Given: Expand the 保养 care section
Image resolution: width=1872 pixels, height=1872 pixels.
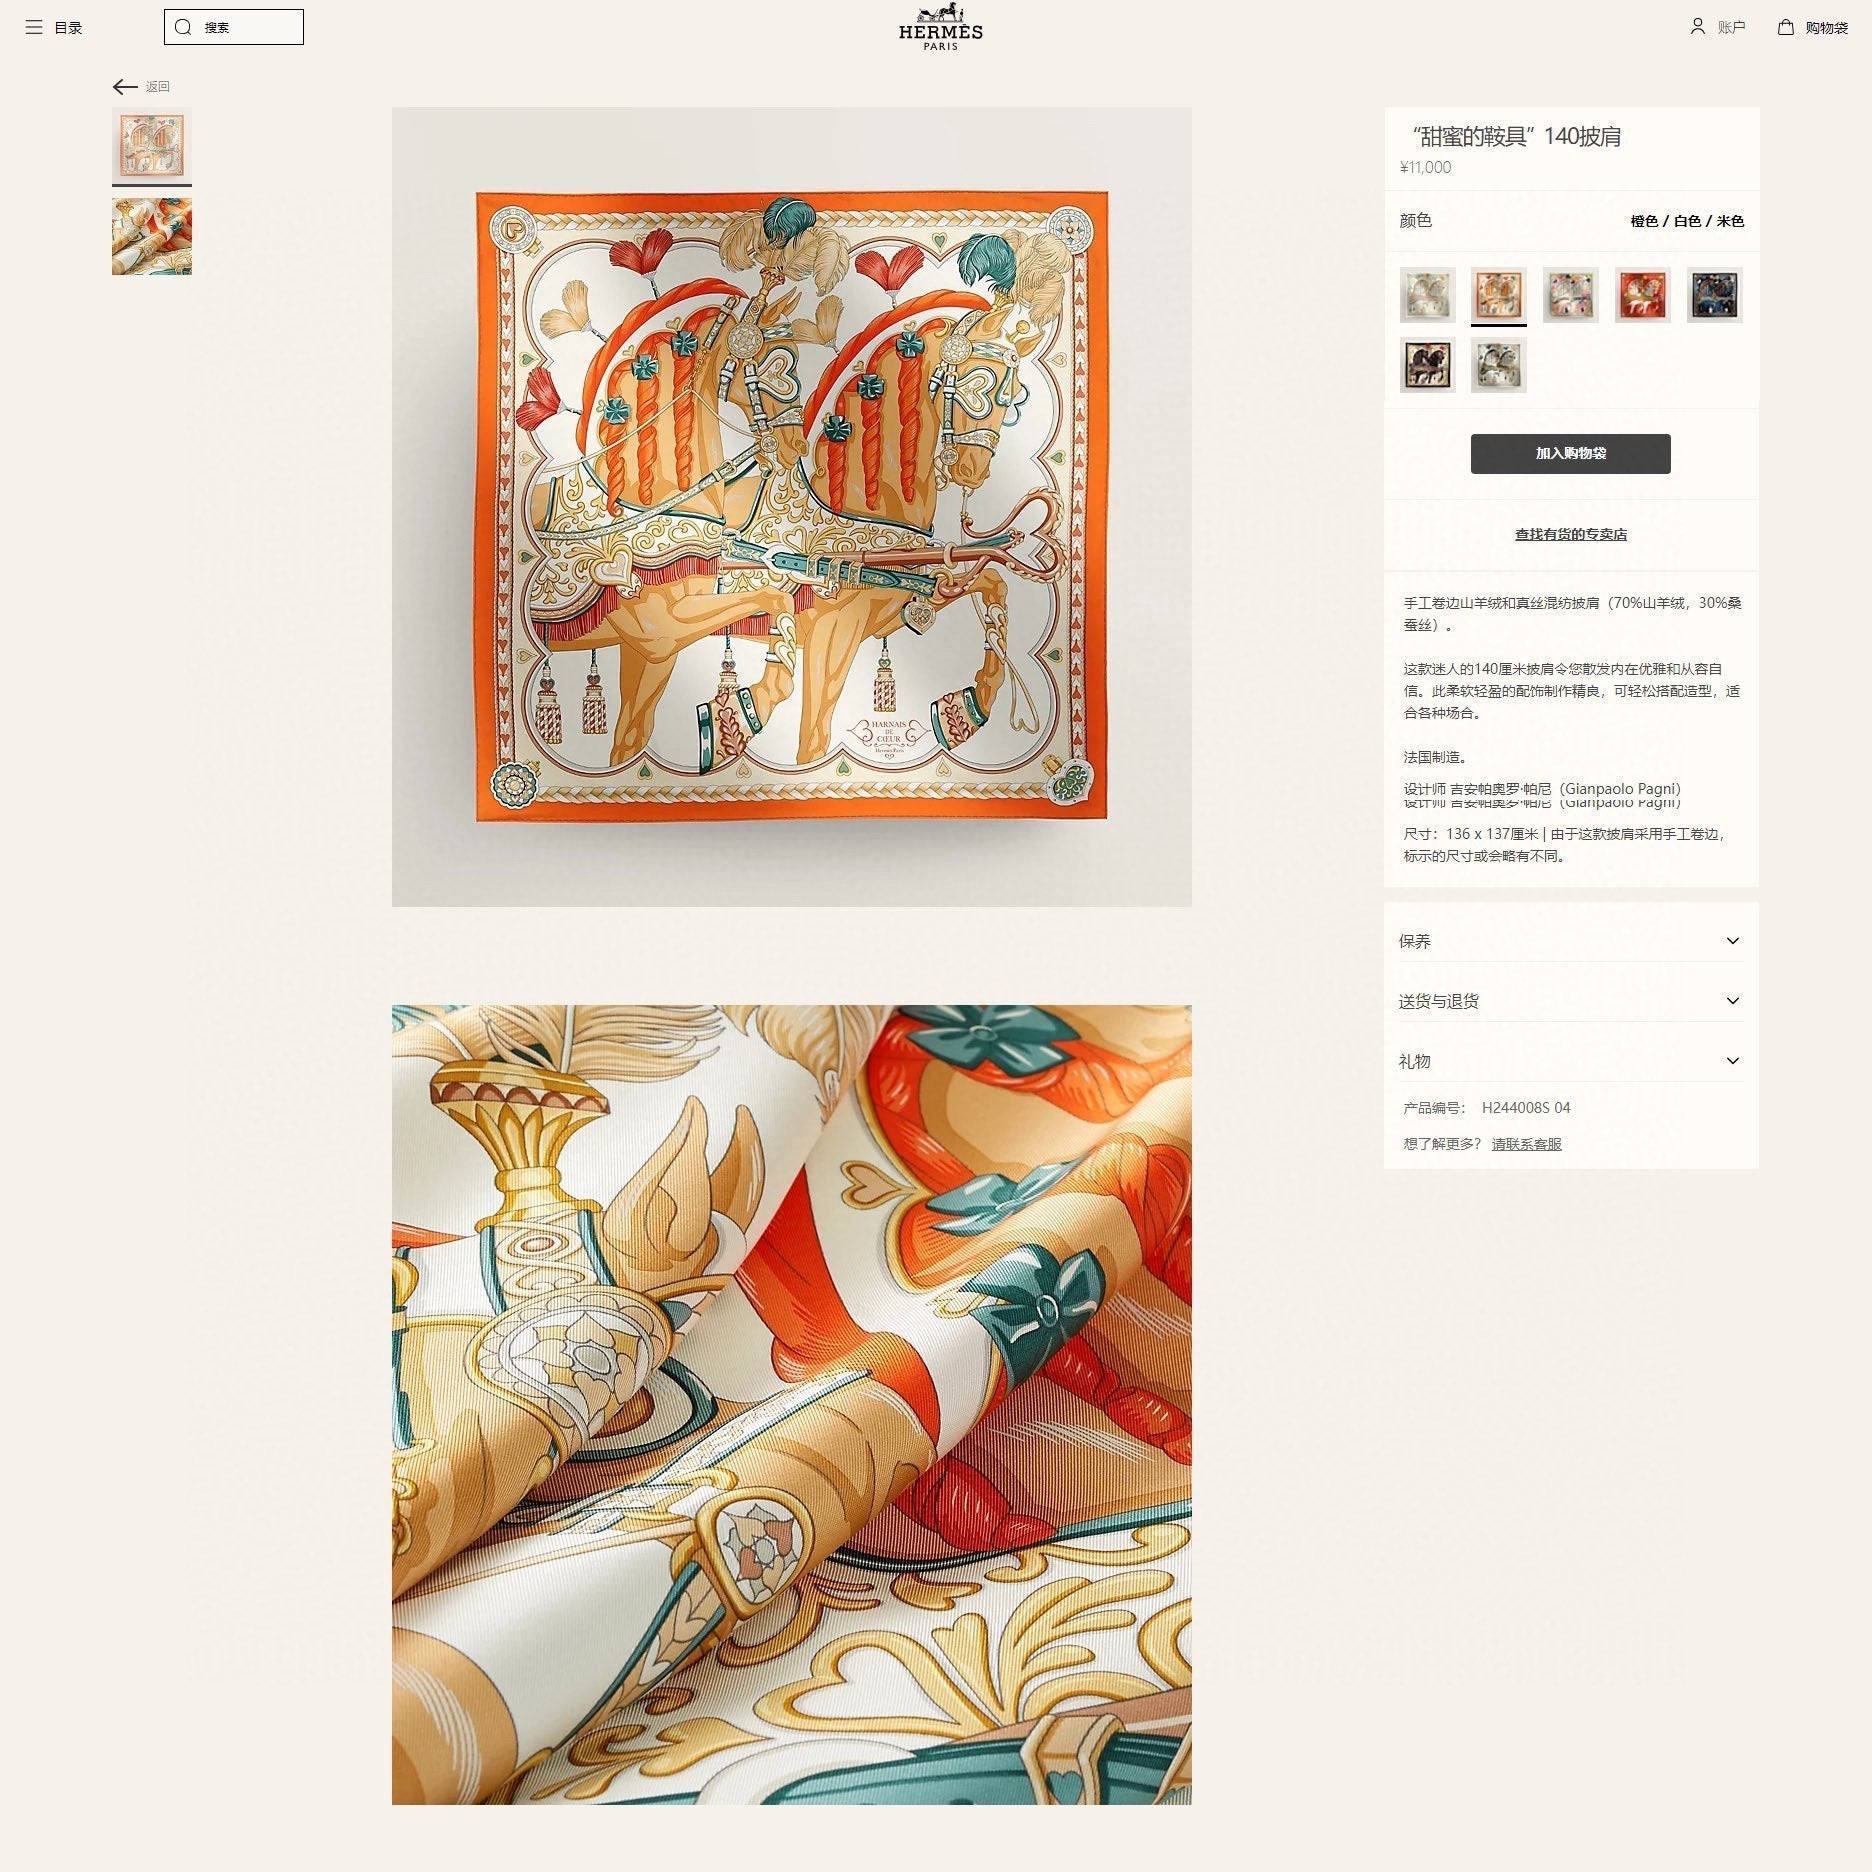Looking at the screenshot, I should coord(1570,941).
